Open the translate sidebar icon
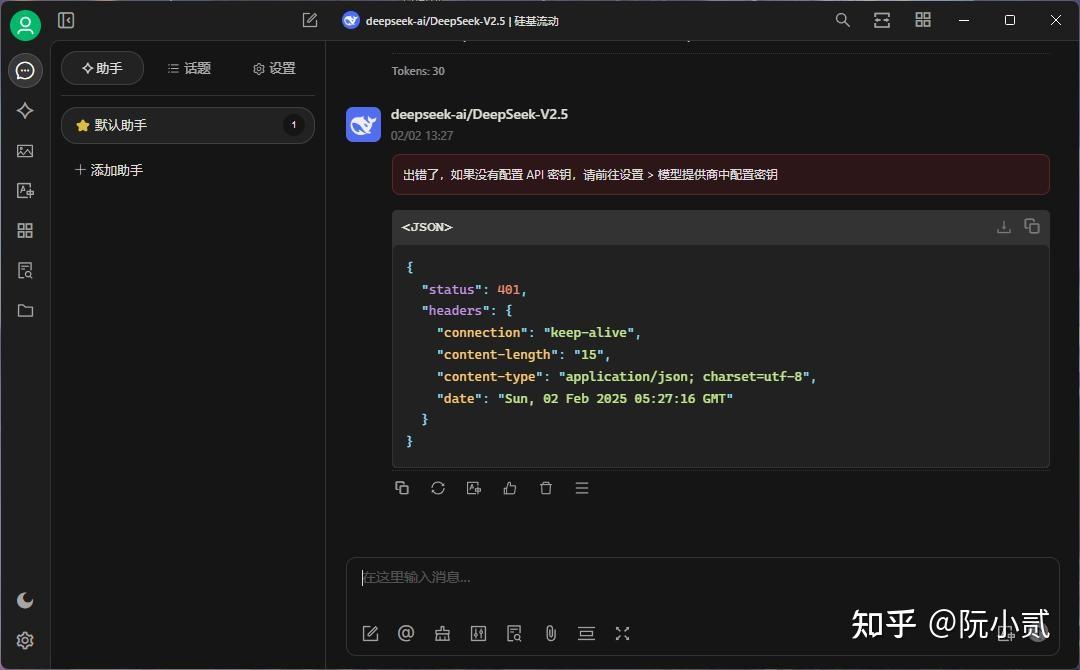Screen dimensions: 1080x670 [x=25, y=191]
